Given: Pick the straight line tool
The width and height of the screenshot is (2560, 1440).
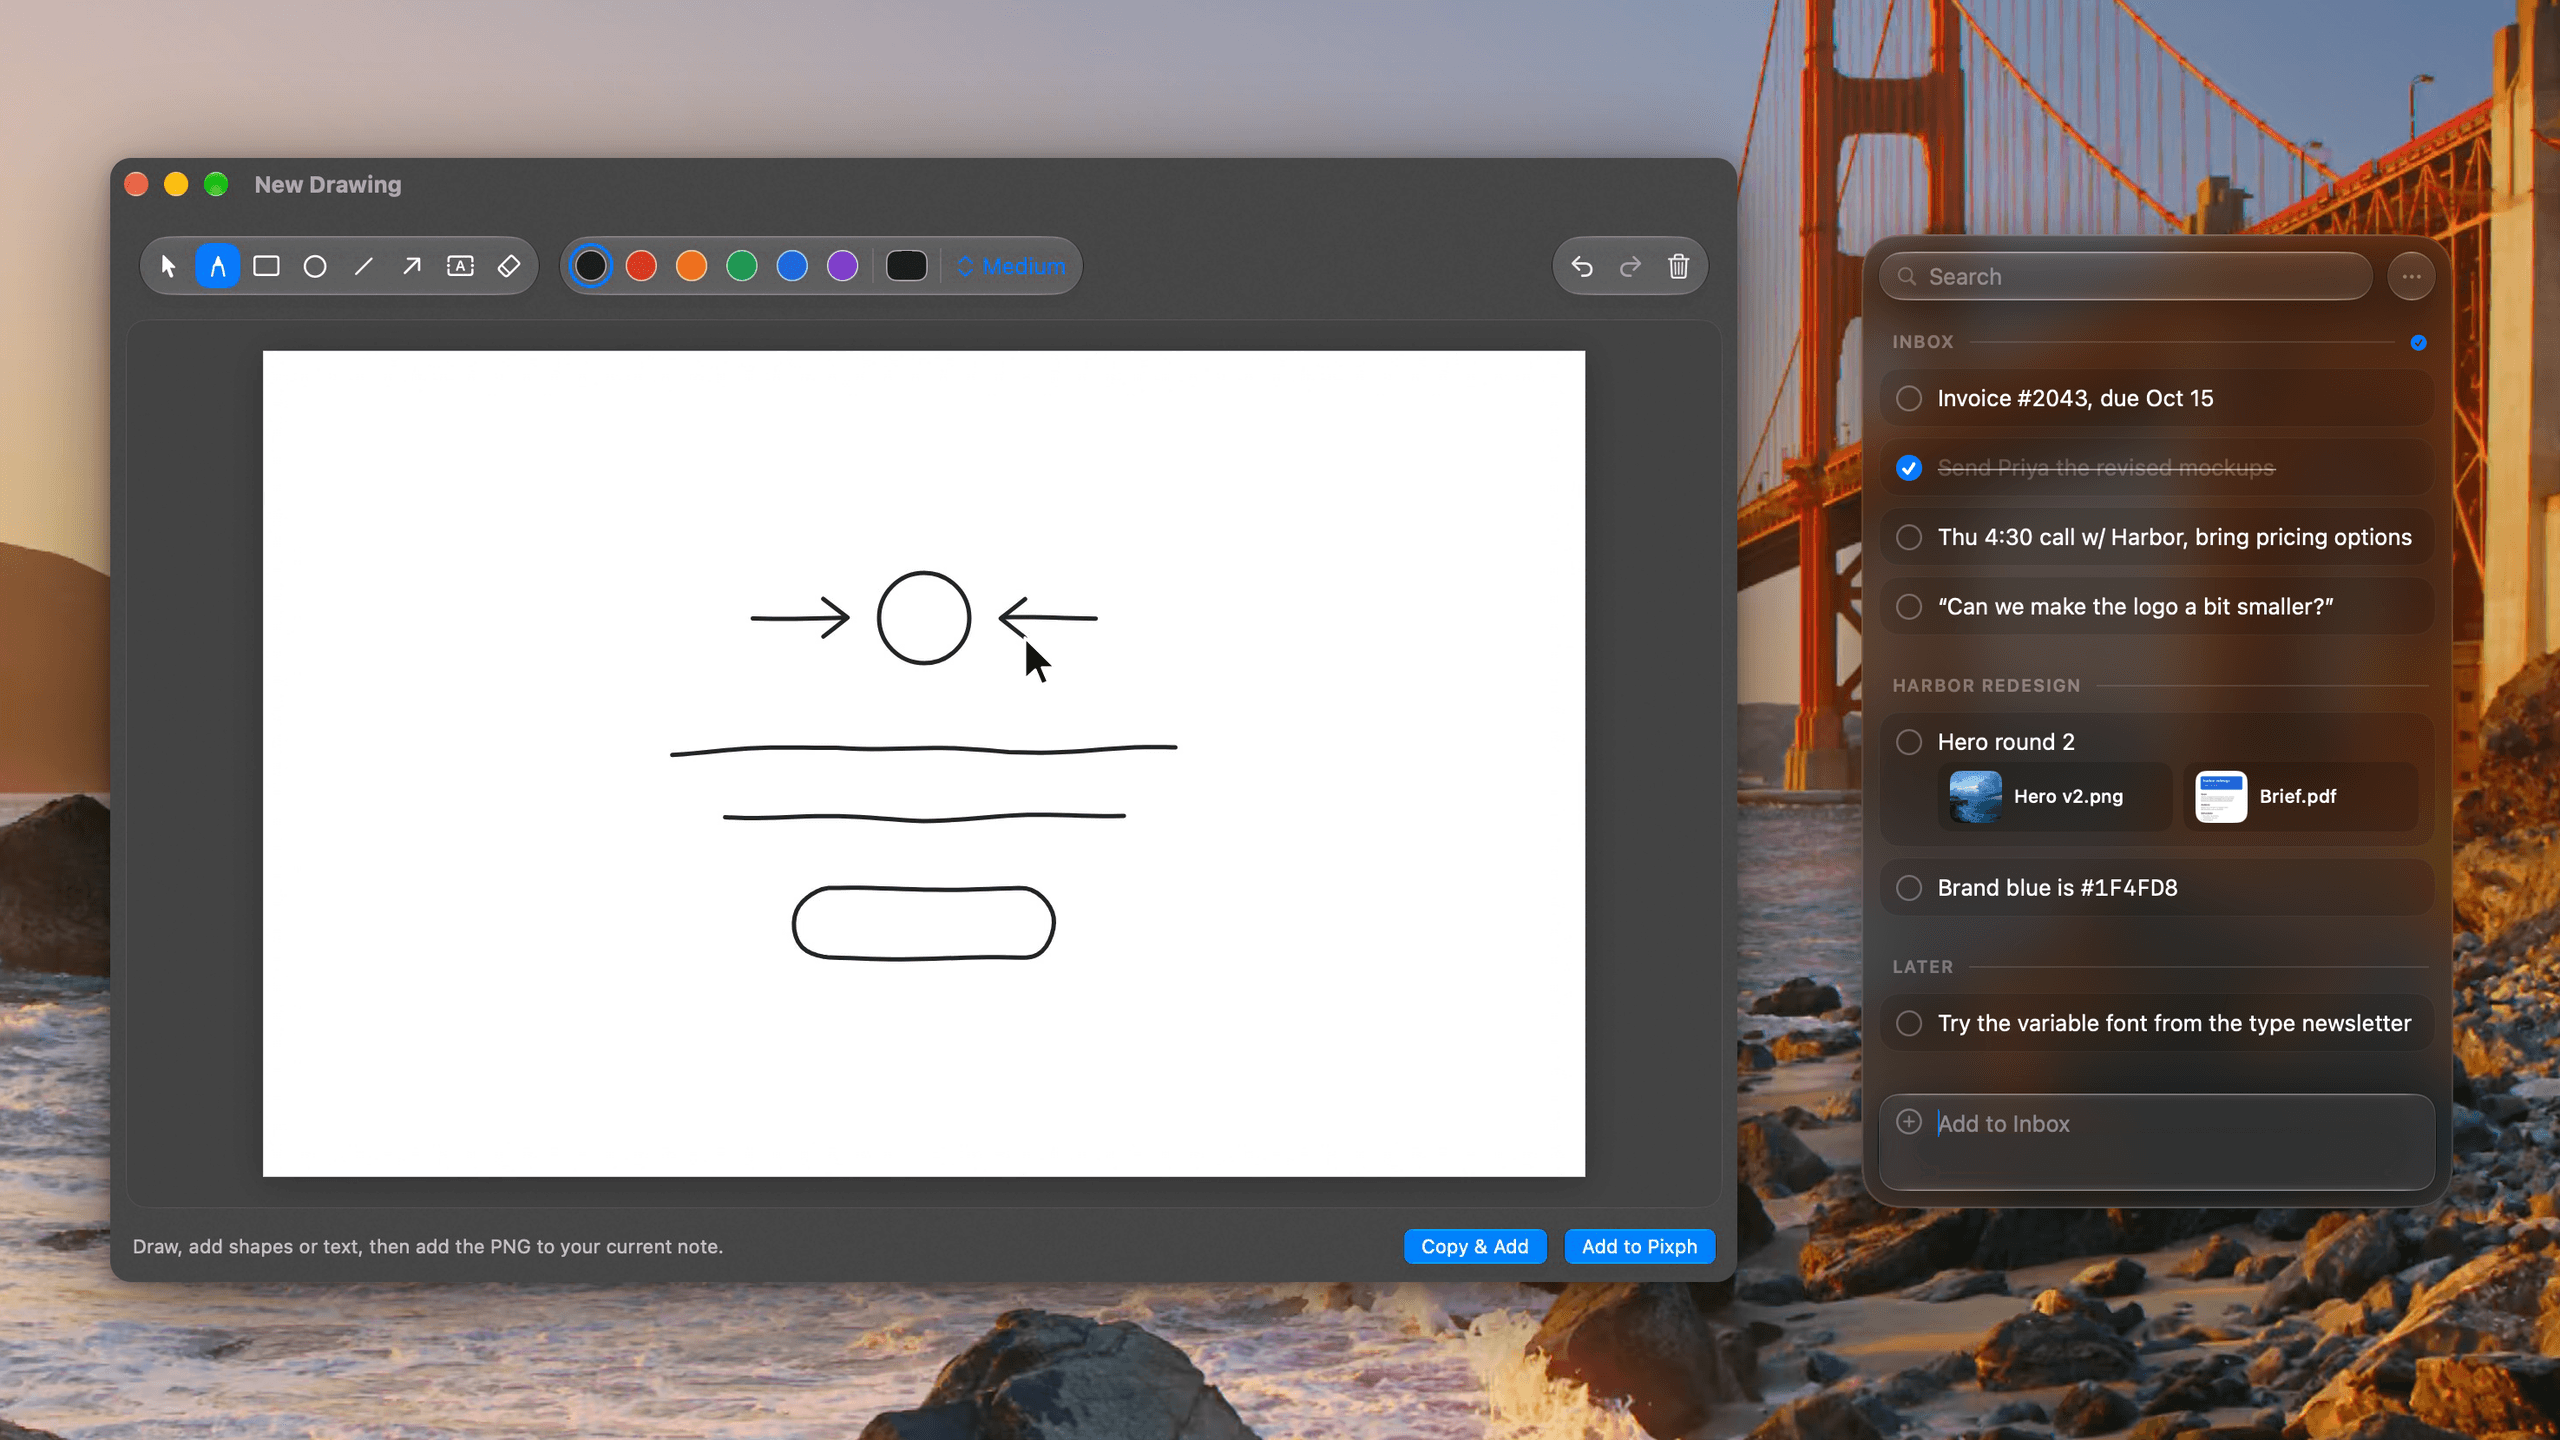Looking at the screenshot, I should (x=363, y=266).
